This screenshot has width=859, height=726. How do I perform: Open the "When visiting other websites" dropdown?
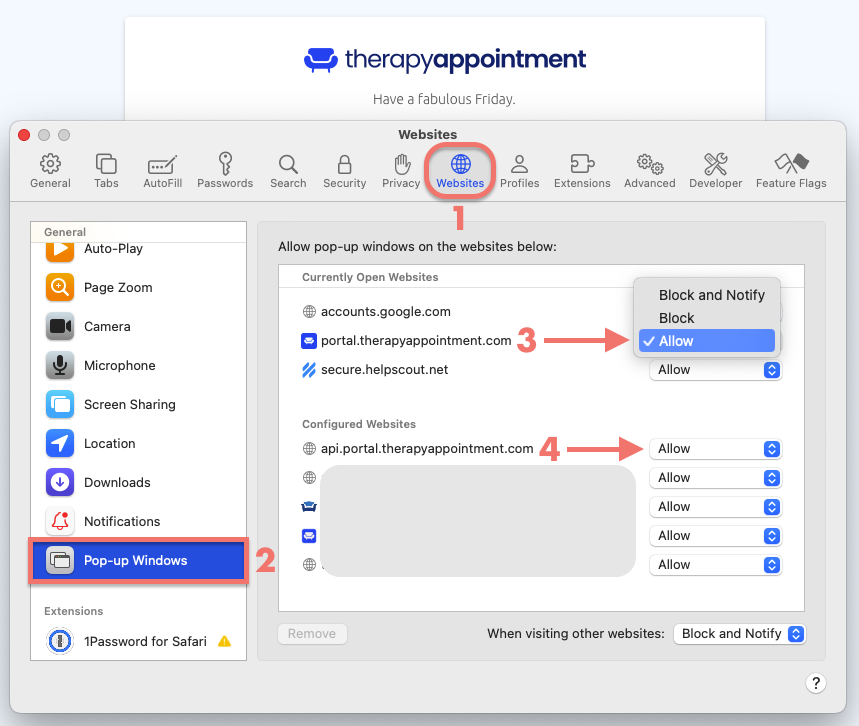[x=740, y=634]
